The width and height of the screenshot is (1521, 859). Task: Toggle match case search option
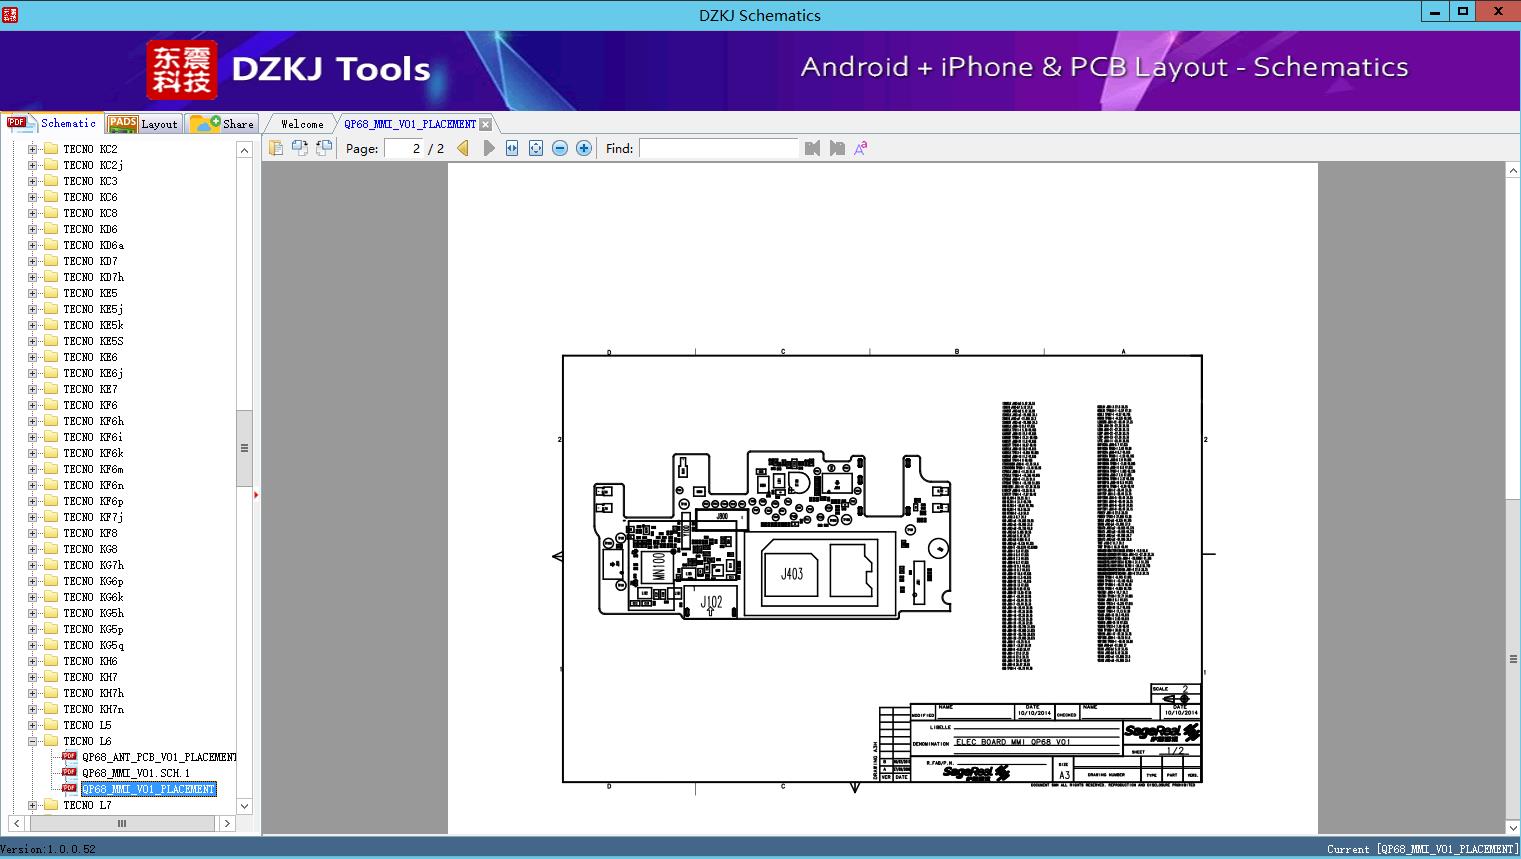[861, 148]
